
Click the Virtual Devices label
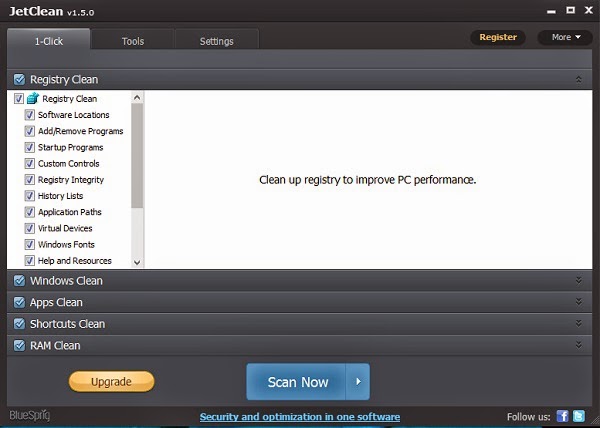pyautogui.click(x=65, y=228)
